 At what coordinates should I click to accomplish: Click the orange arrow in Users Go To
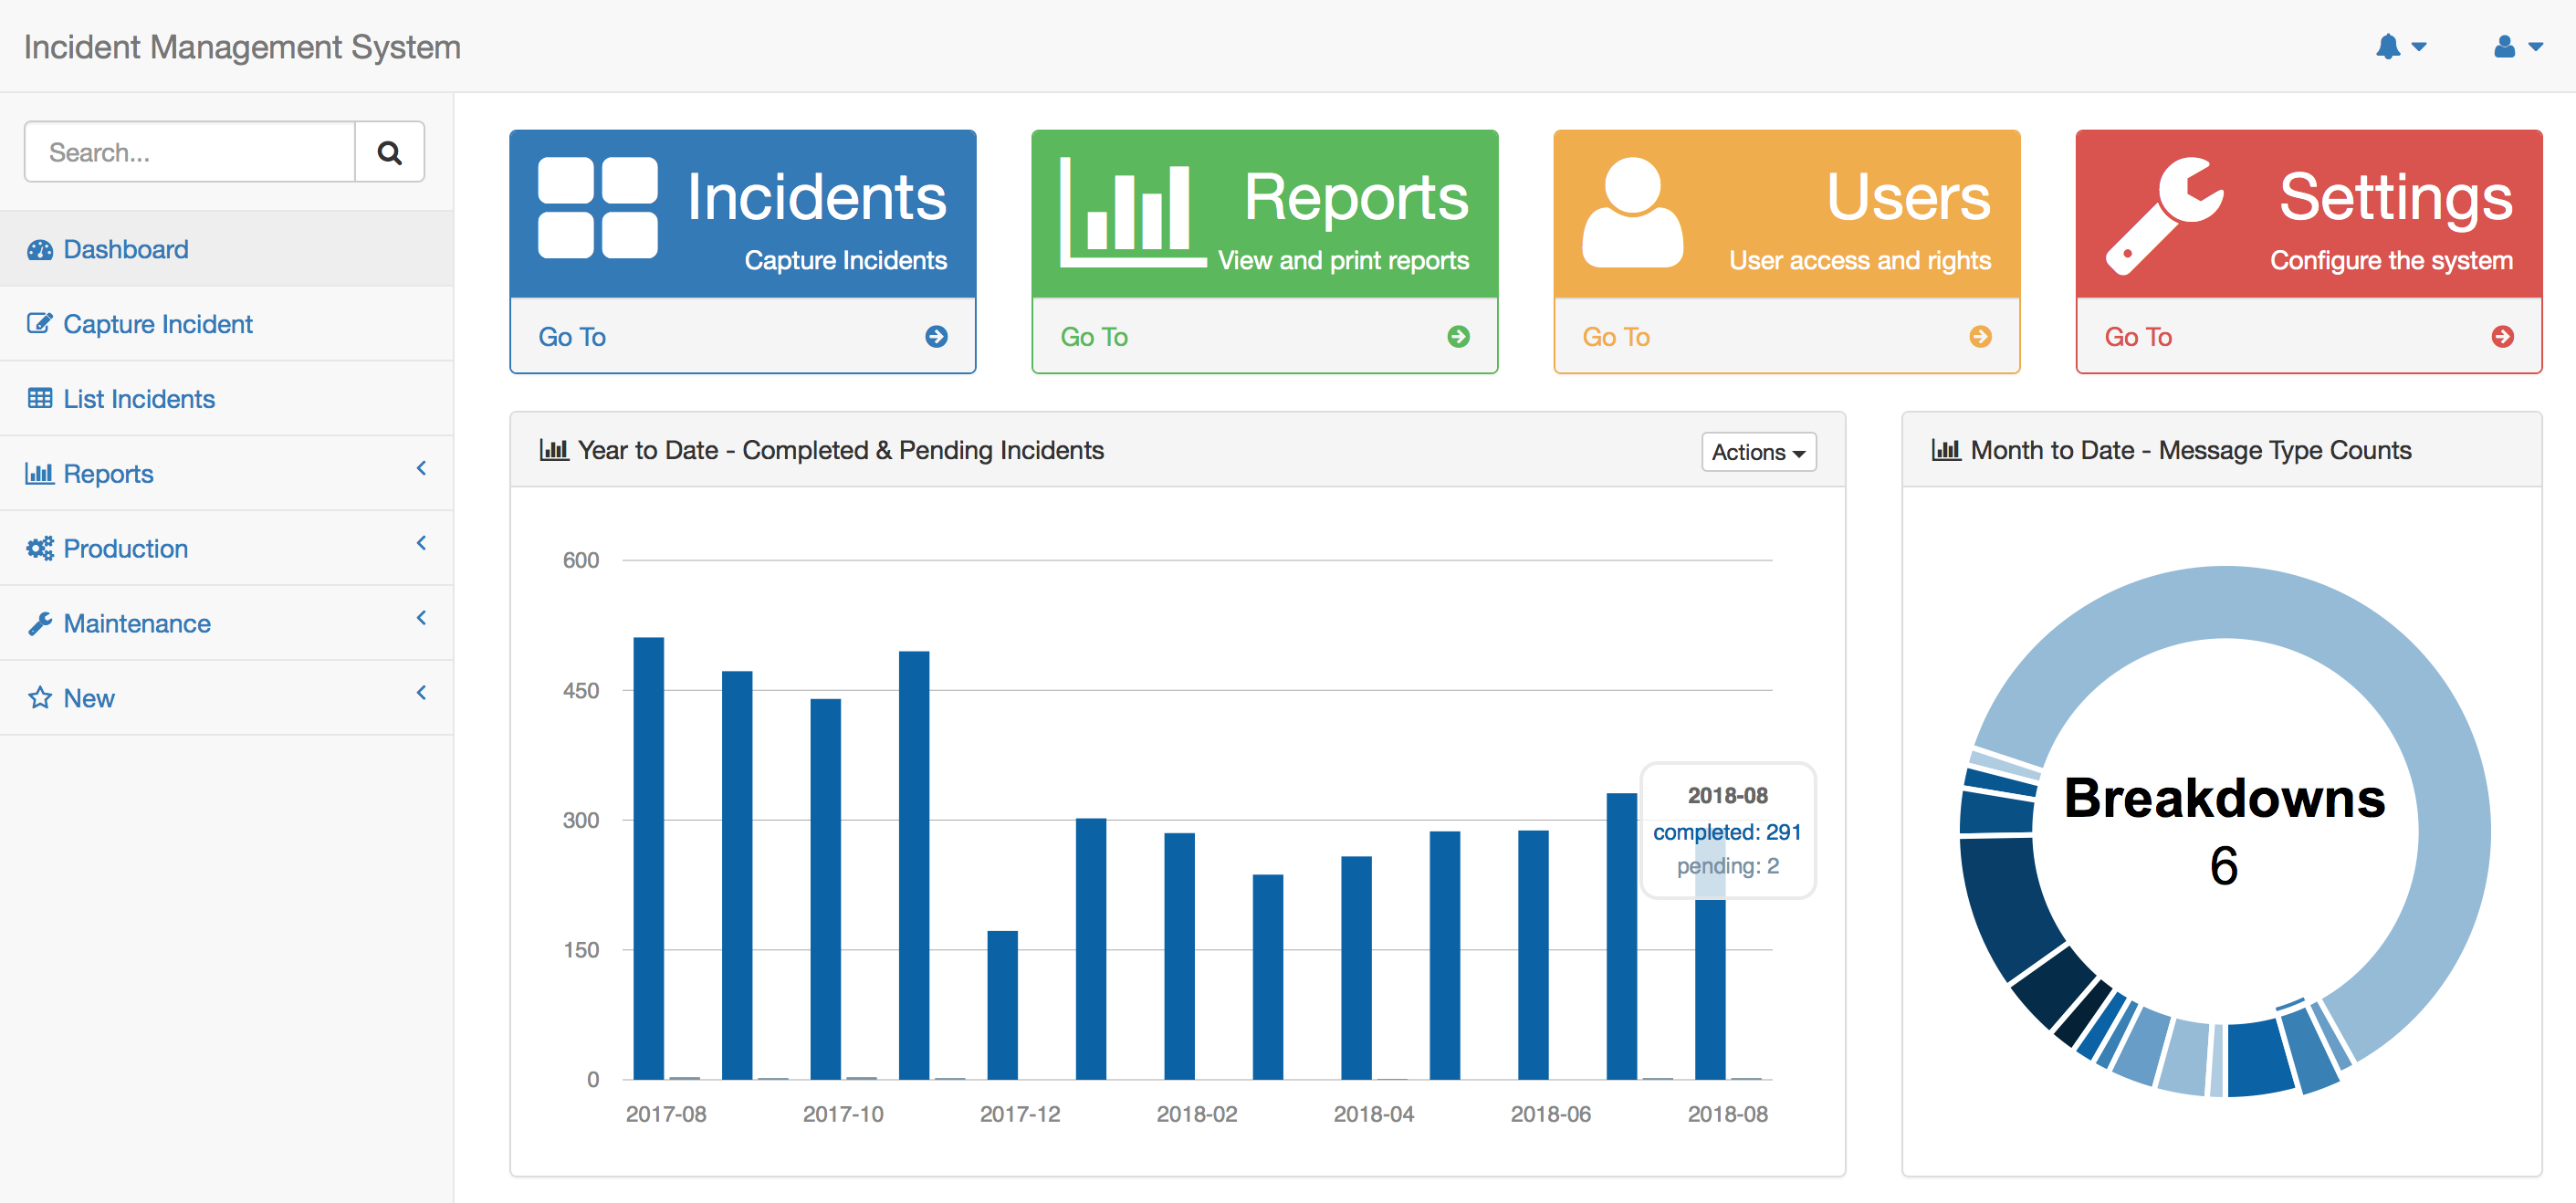(1979, 337)
